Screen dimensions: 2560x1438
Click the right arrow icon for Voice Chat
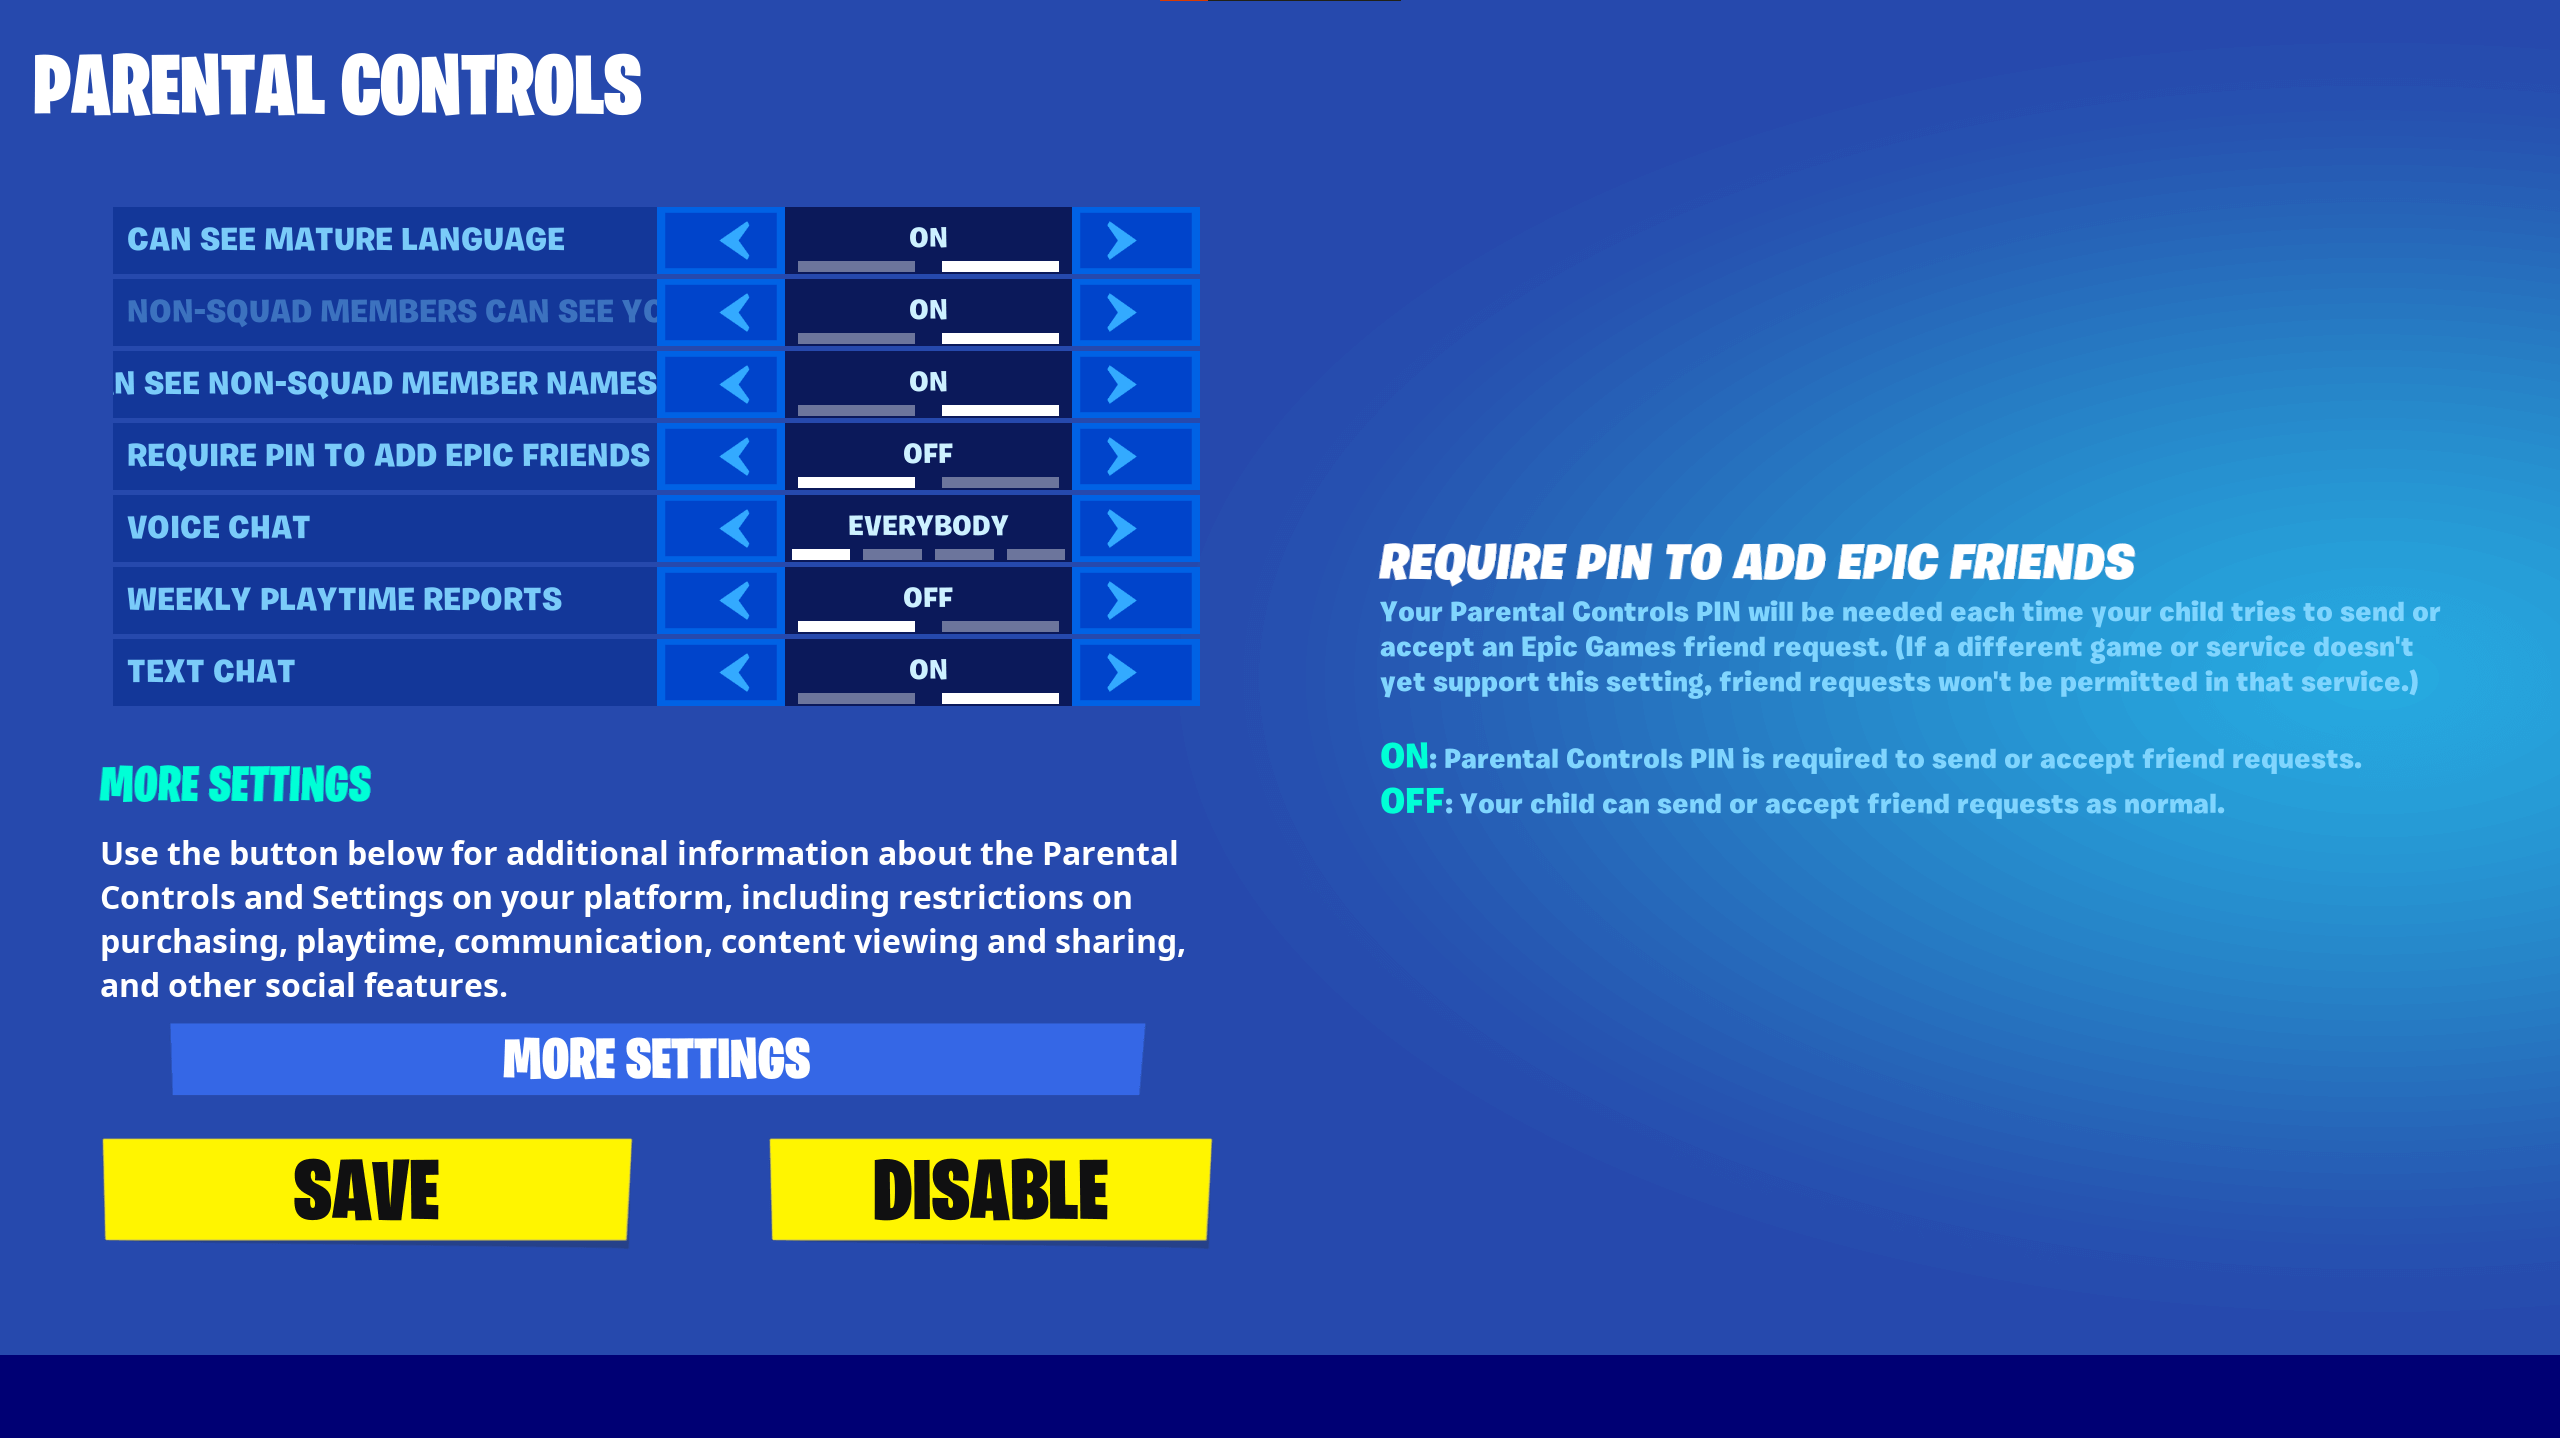coord(1125,526)
